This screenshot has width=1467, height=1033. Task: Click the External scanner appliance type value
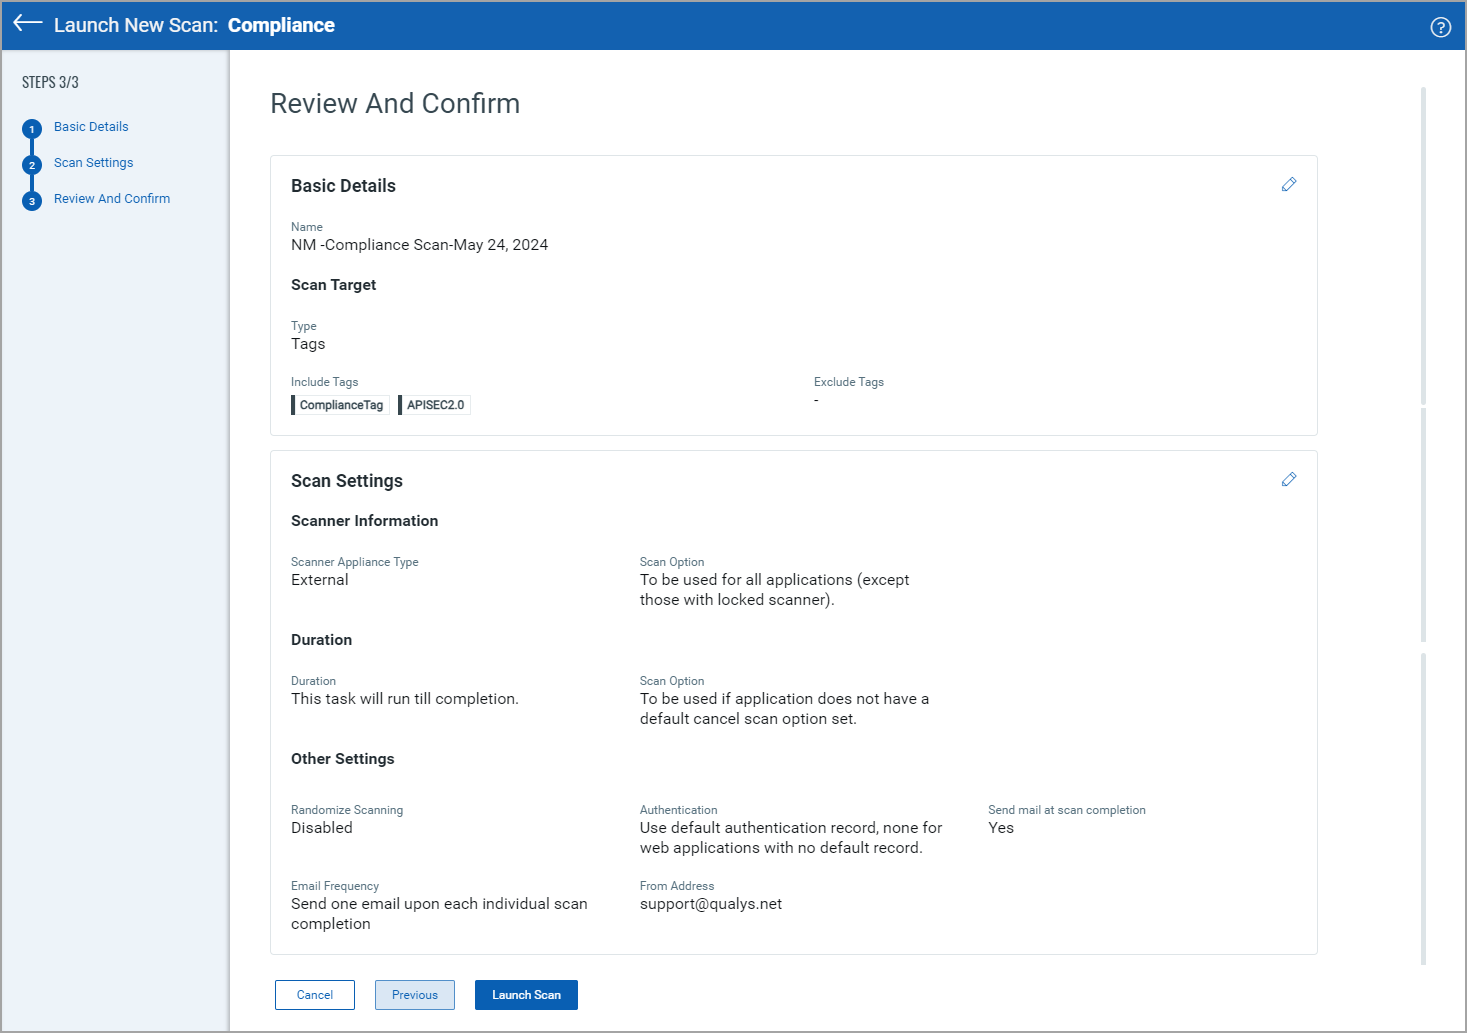(x=320, y=580)
